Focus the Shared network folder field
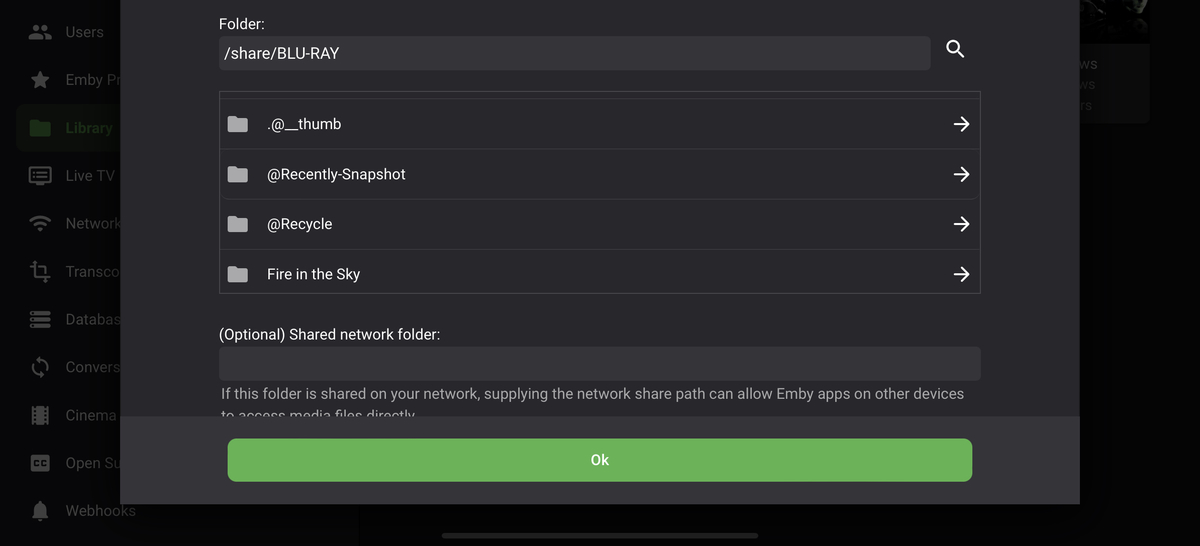Screen dimensions: 1200x546 point(600,364)
